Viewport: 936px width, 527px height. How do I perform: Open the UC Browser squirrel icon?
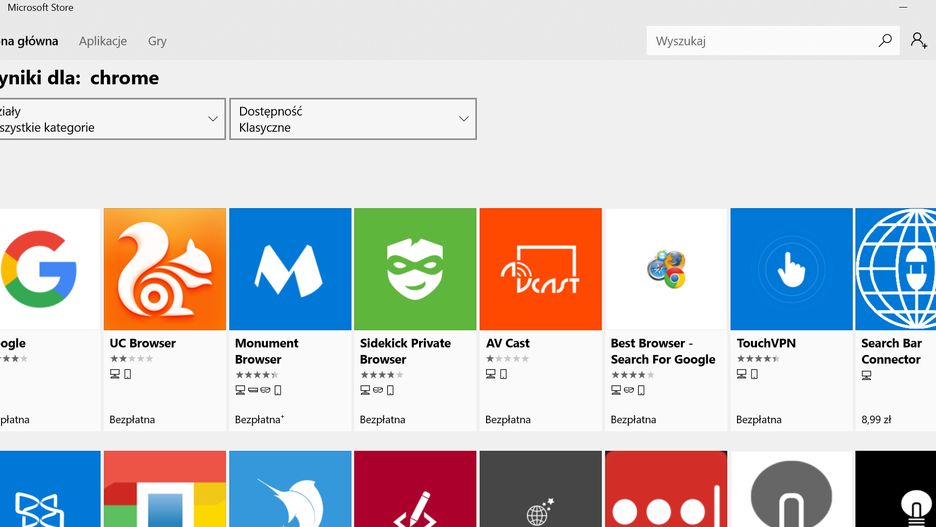[165, 269]
